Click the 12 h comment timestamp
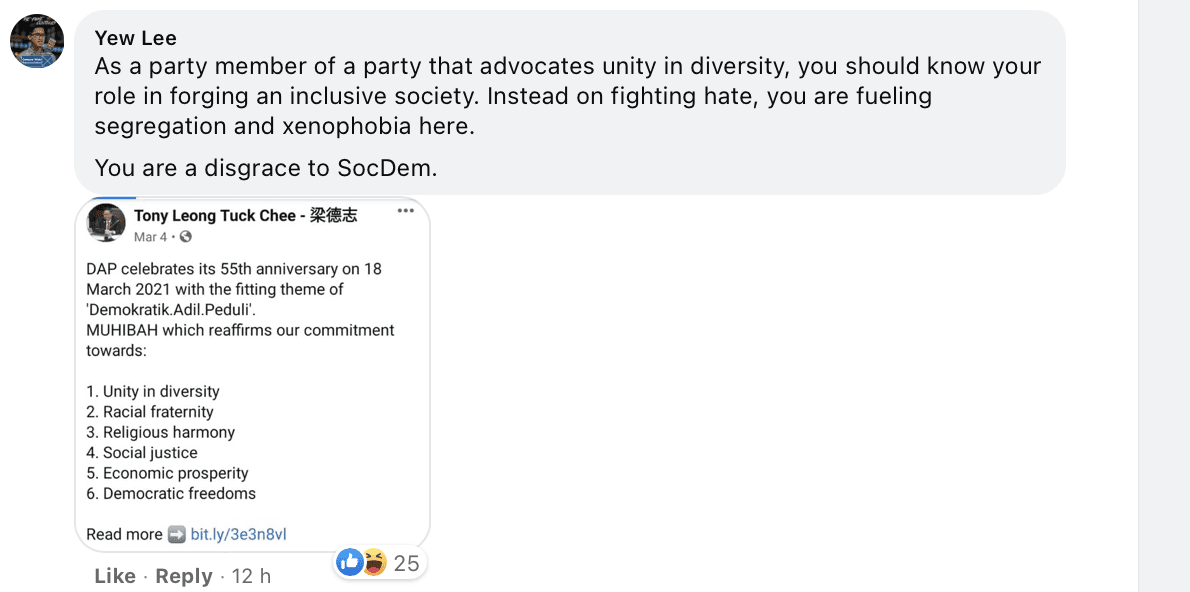The width and height of the screenshot is (1190, 592). [x=250, y=576]
